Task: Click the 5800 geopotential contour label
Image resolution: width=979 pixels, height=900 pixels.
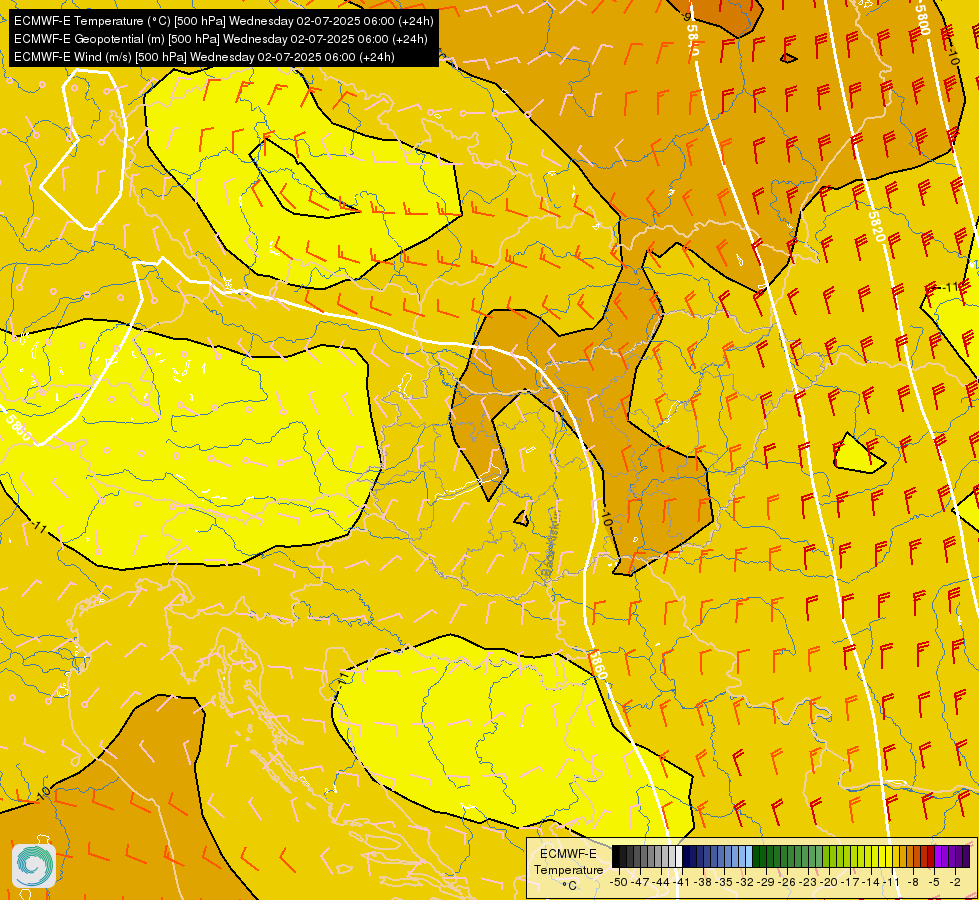Action: coord(923,19)
